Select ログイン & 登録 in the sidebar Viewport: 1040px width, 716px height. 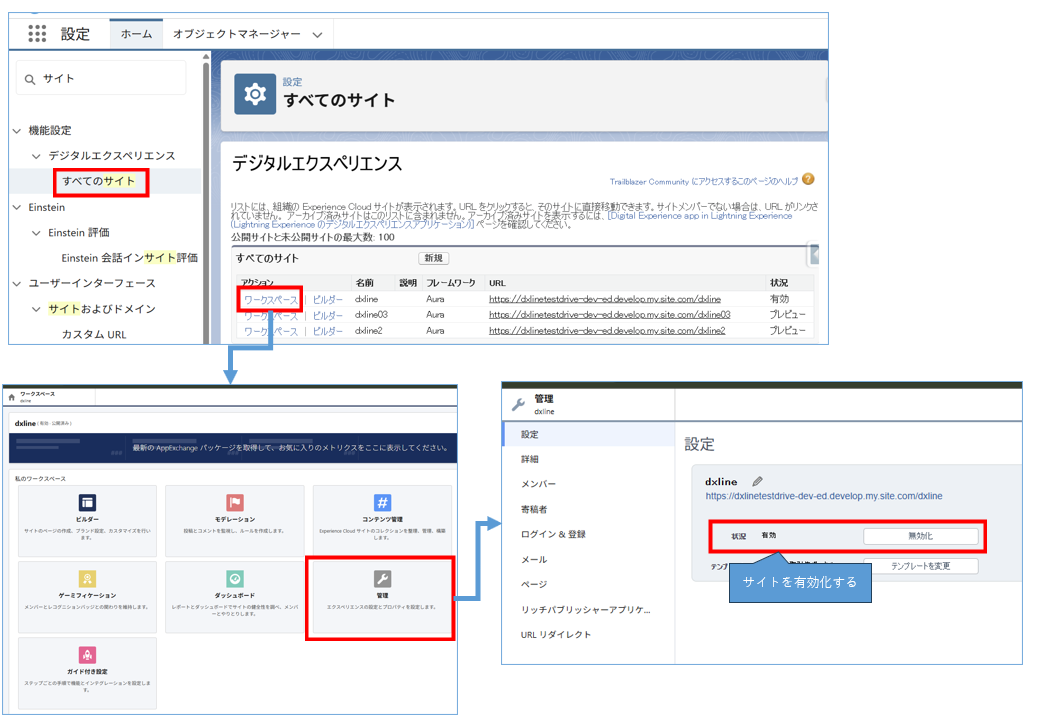553,534
